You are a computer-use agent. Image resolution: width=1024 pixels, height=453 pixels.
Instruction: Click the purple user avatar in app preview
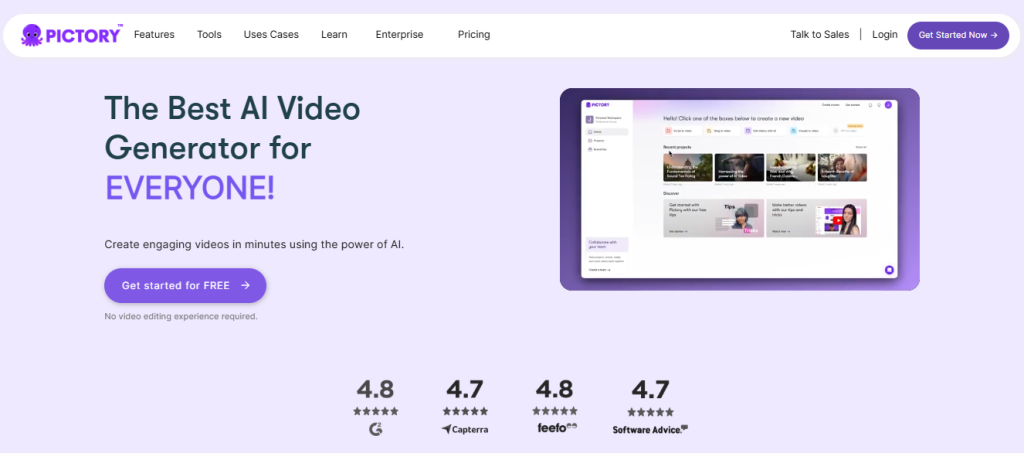tap(888, 105)
